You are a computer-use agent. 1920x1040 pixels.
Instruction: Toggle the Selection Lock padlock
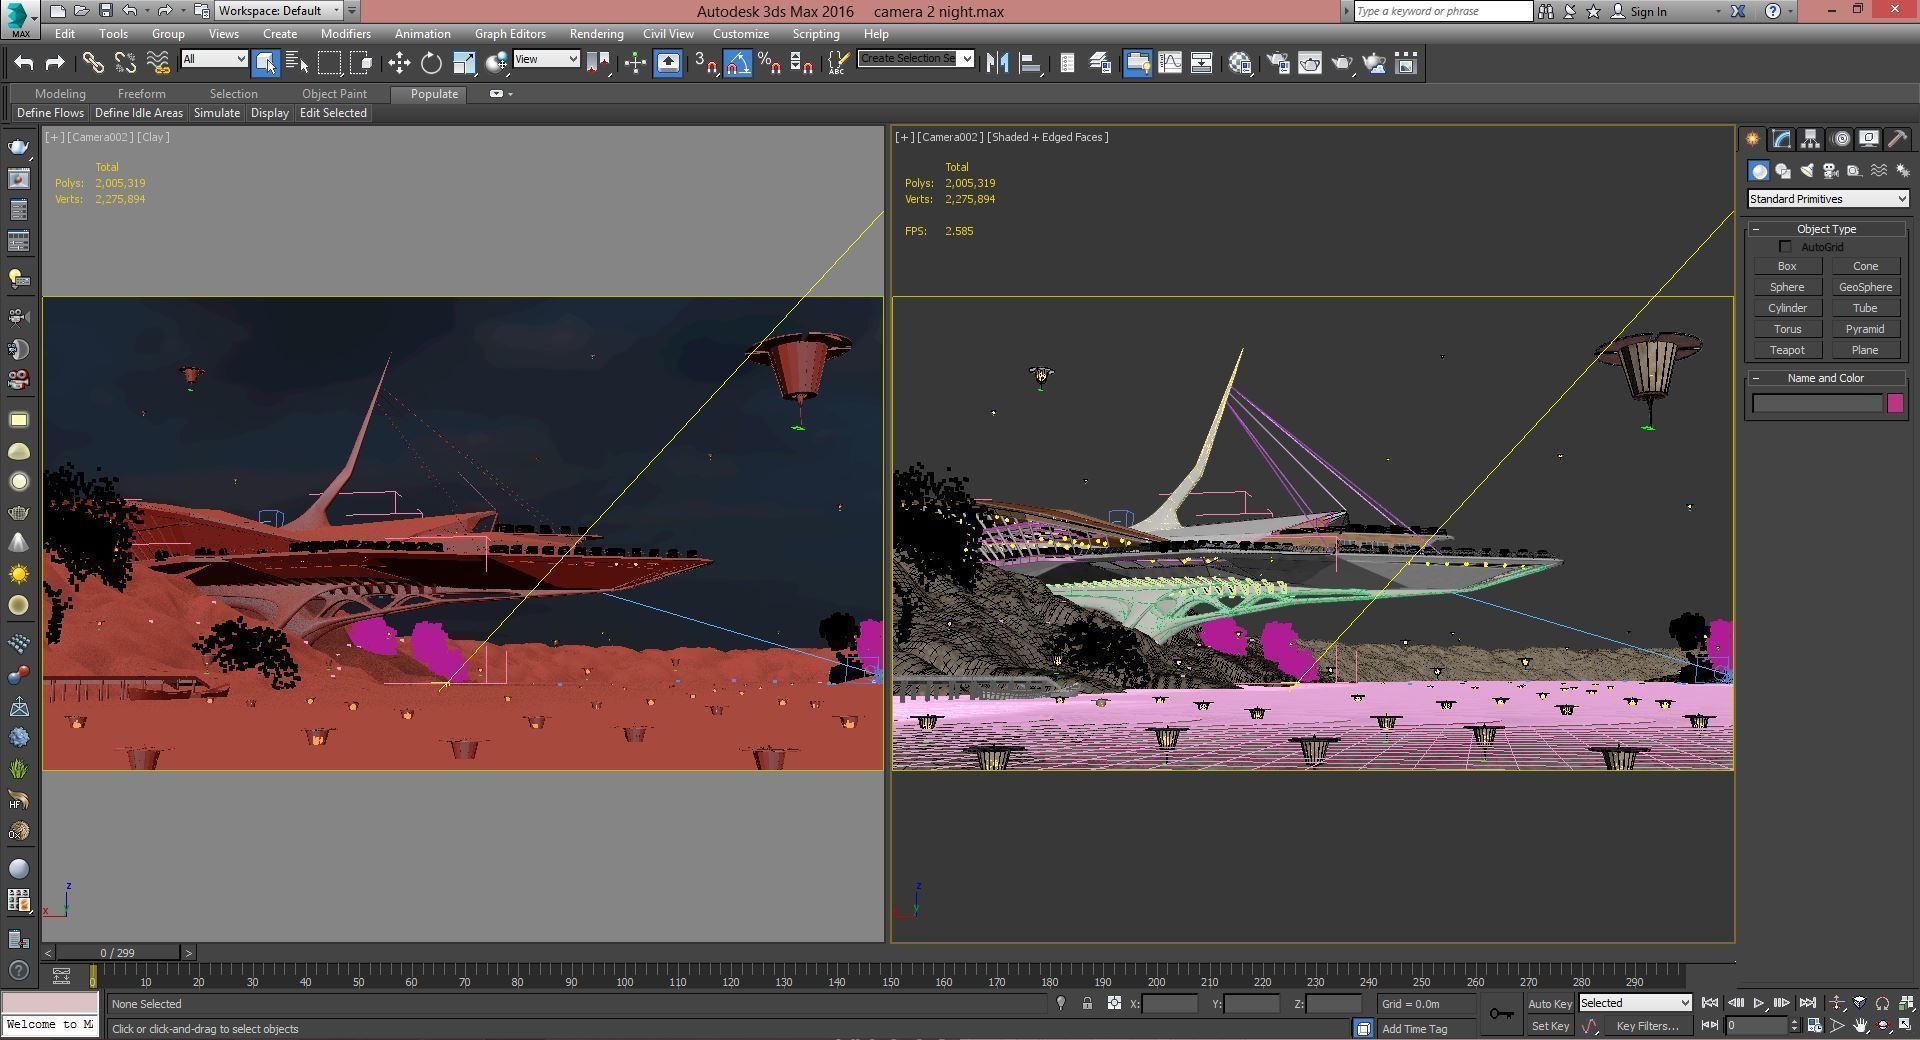pos(1087,1004)
